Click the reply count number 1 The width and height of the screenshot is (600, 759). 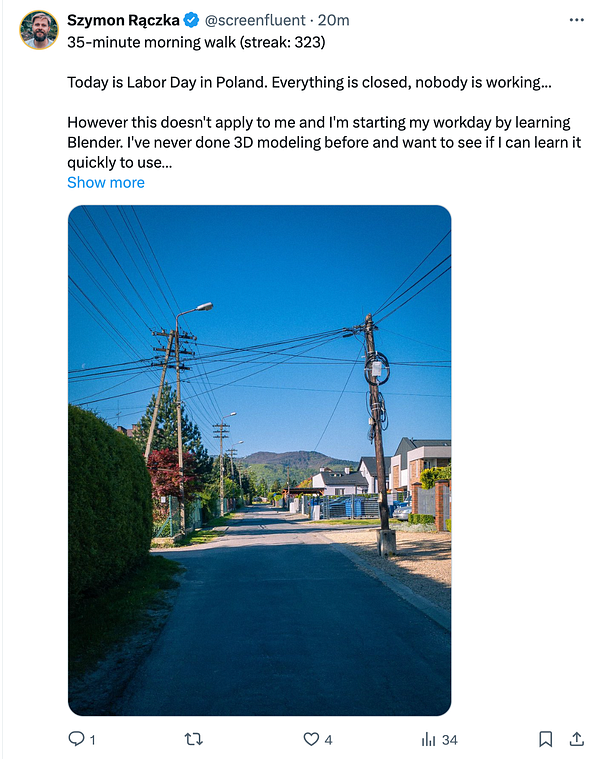point(92,740)
